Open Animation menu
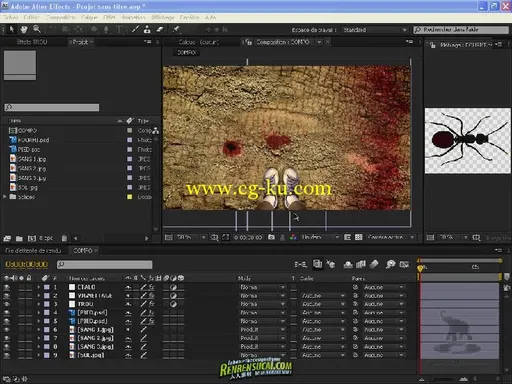The image size is (512, 384). click(x=133, y=17)
